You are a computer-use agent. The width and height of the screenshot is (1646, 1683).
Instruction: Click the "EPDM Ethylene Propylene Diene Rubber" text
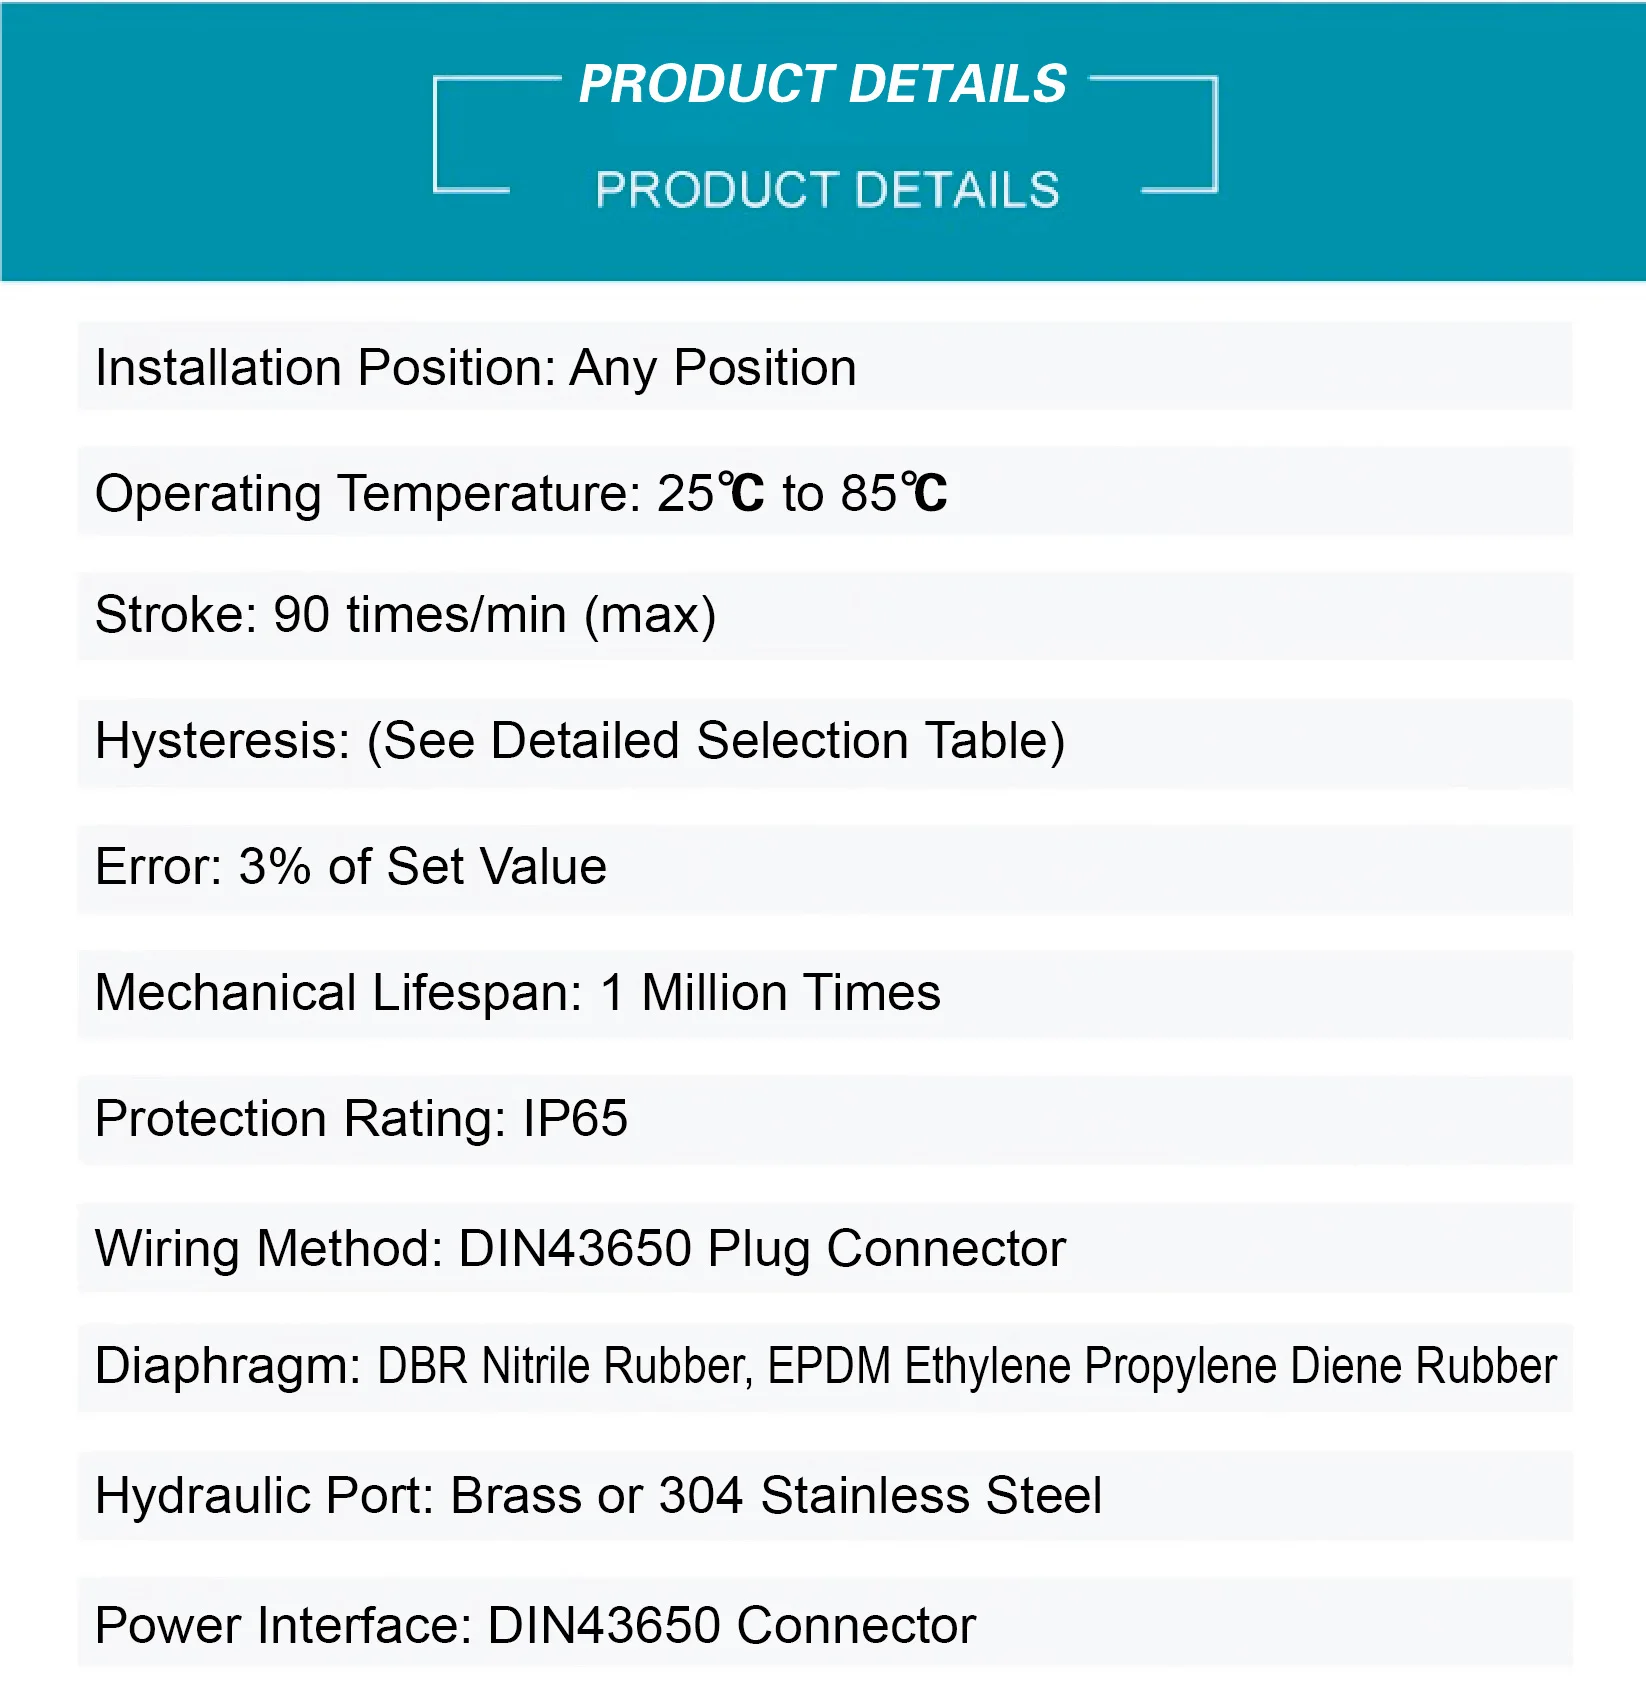(1162, 1367)
